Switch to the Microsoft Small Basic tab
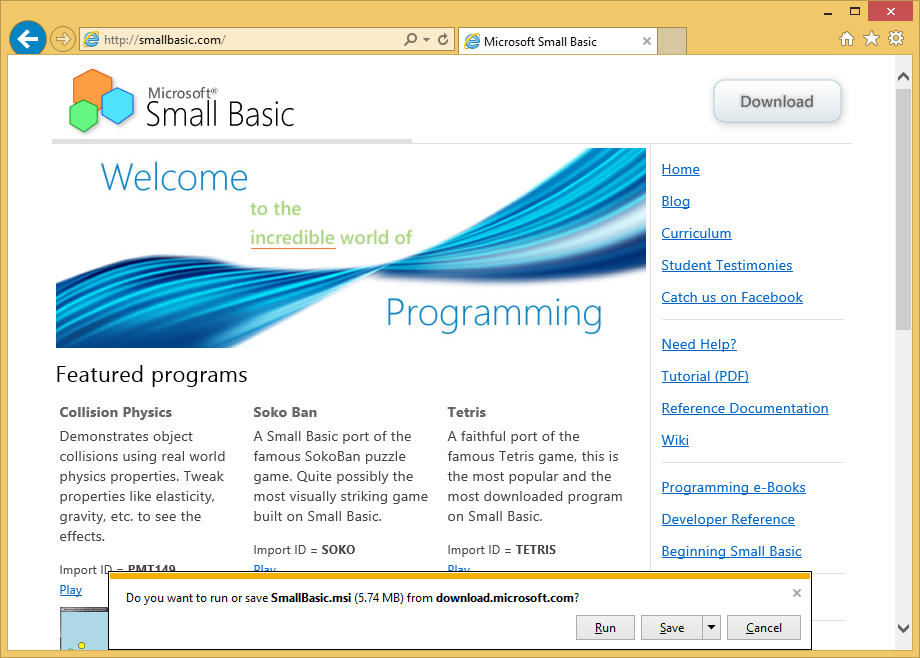 (x=557, y=41)
